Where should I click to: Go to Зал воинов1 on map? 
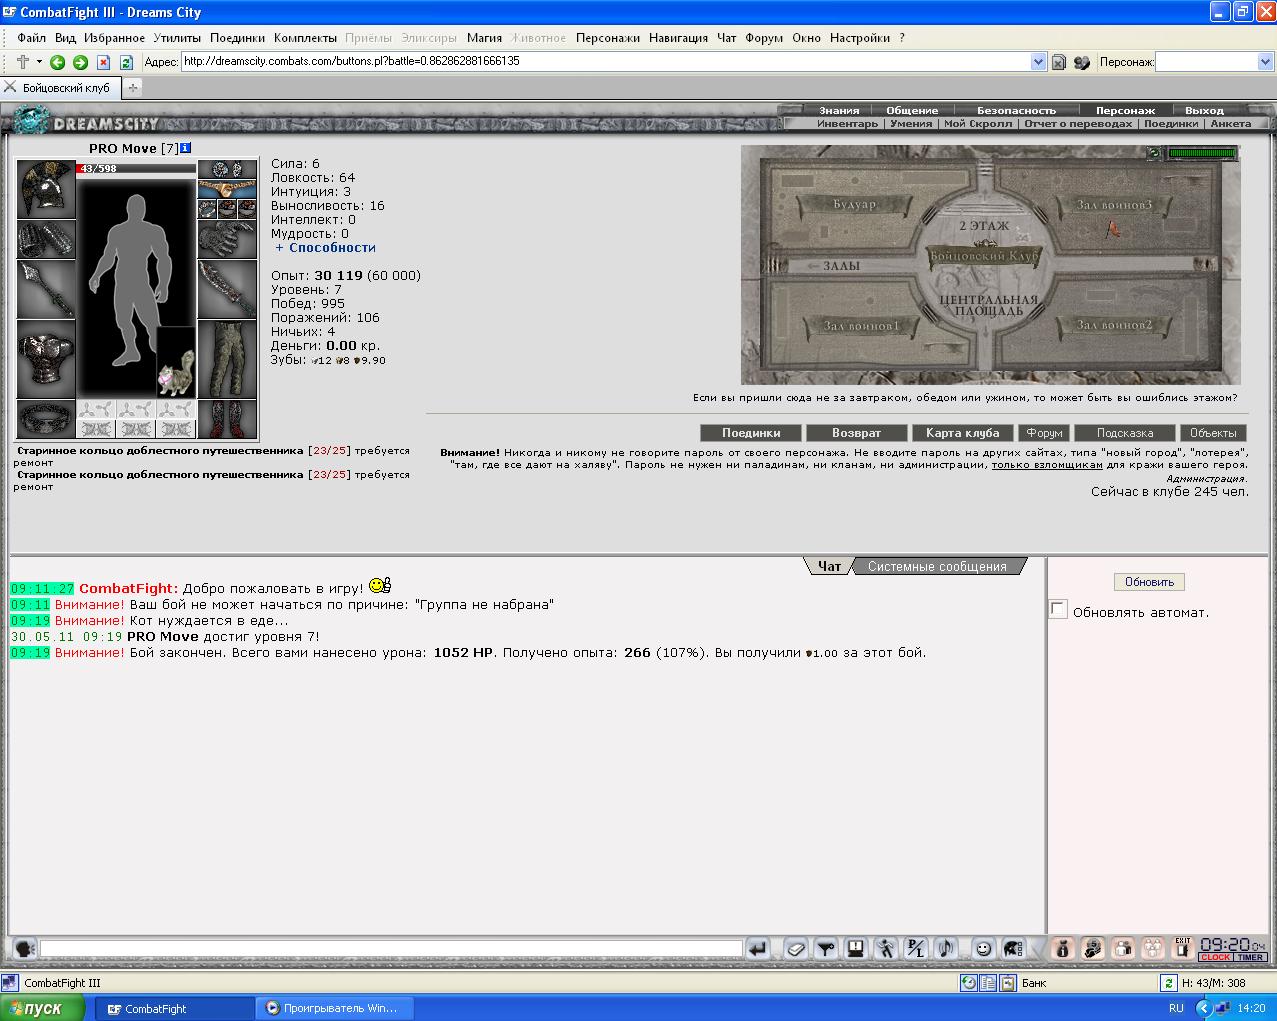pyautogui.click(x=862, y=326)
